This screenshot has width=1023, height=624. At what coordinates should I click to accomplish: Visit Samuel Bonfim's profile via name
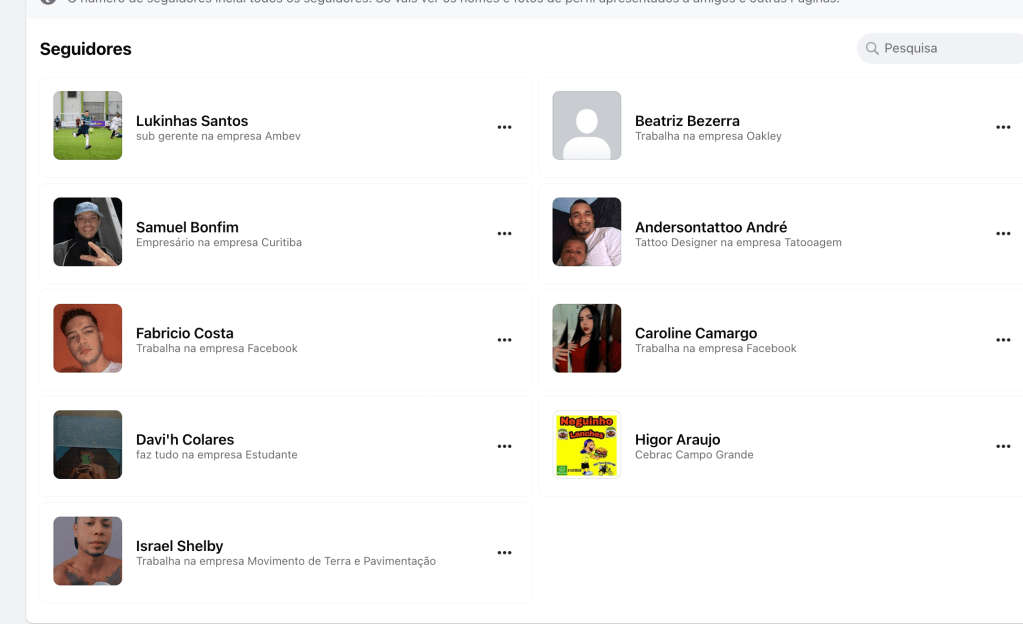[x=187, y=227]
